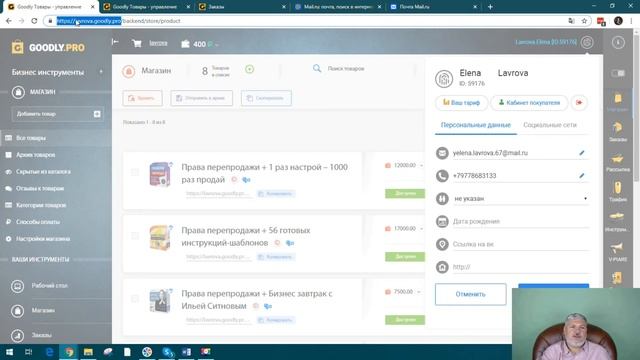
Task: Tick checkbox for Бизнес завтрак product
Action: coord(135,299)
